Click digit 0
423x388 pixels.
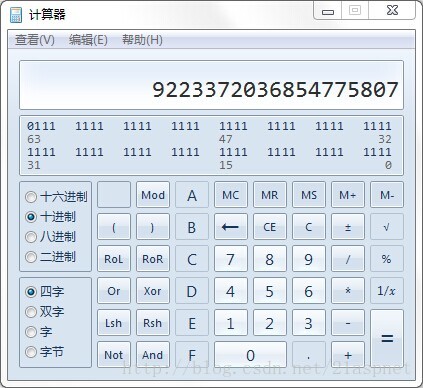pyautogui.click(x=250, y=355)
